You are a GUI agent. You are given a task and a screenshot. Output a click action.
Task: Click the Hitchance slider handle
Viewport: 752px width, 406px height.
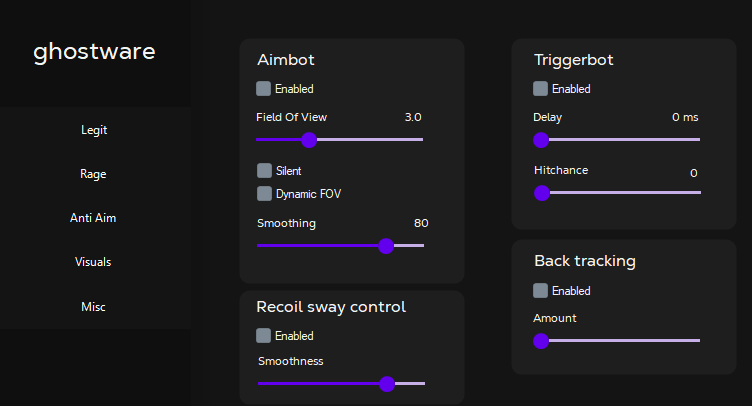(542, 193)
